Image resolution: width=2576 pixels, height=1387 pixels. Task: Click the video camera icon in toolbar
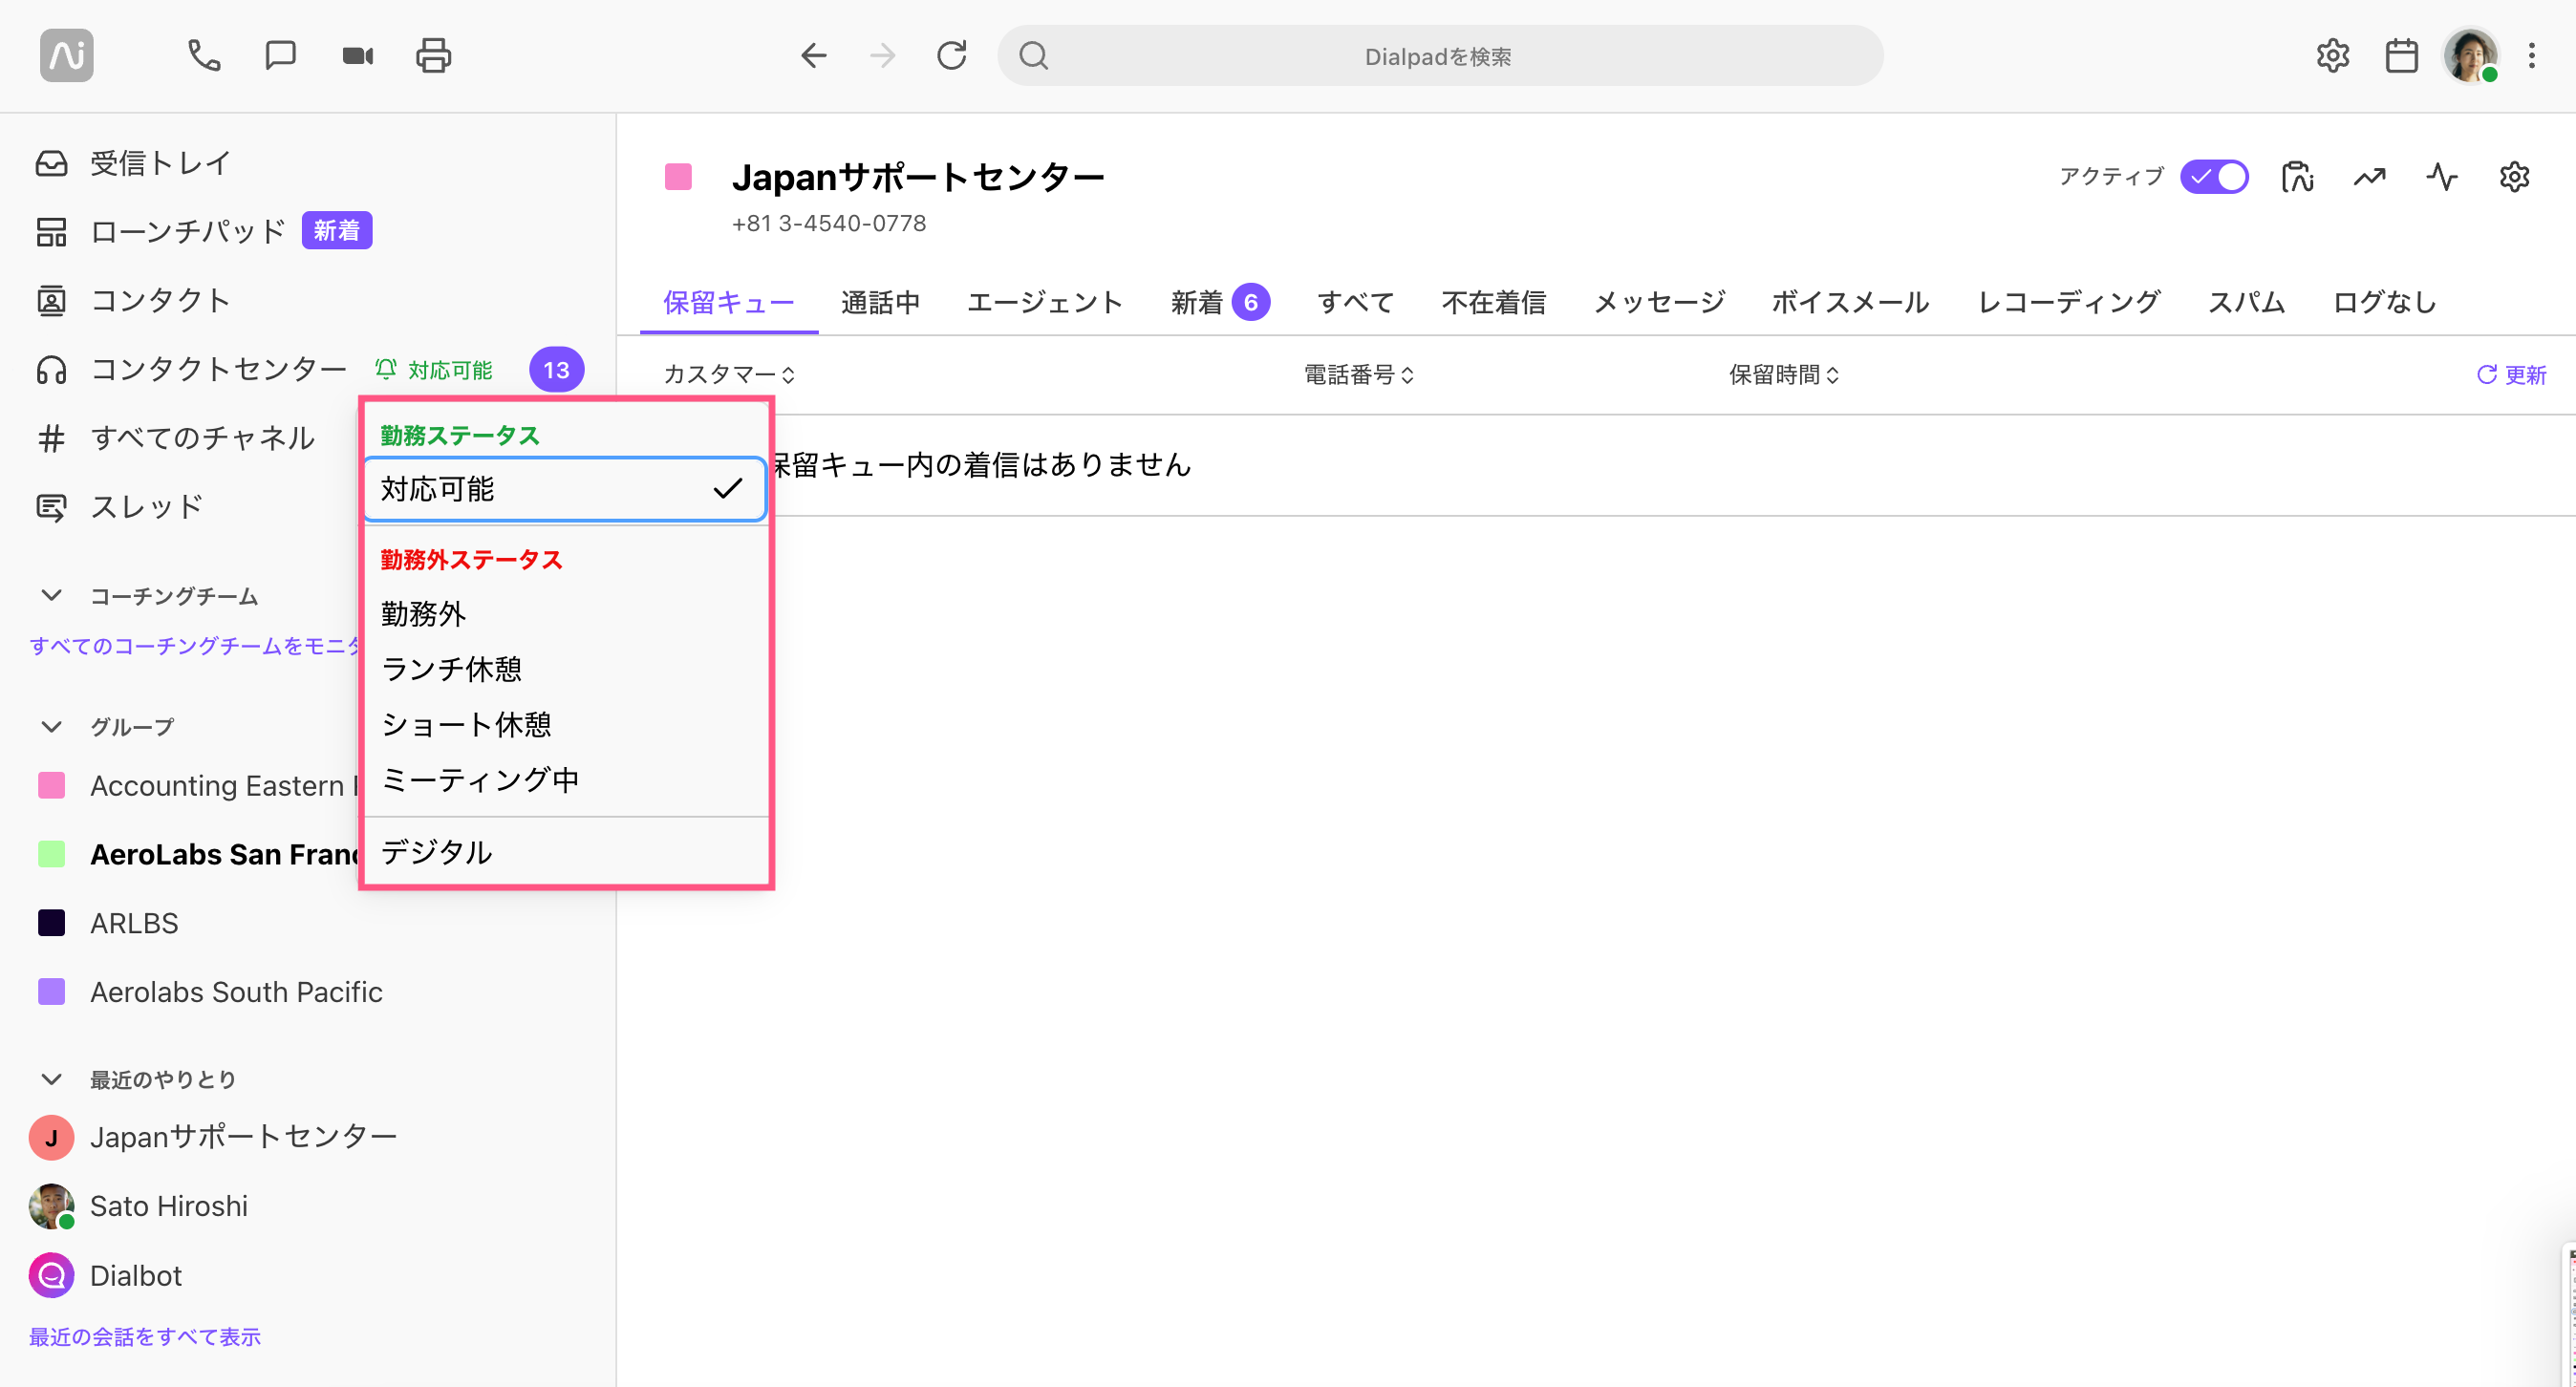coord(357,54)
